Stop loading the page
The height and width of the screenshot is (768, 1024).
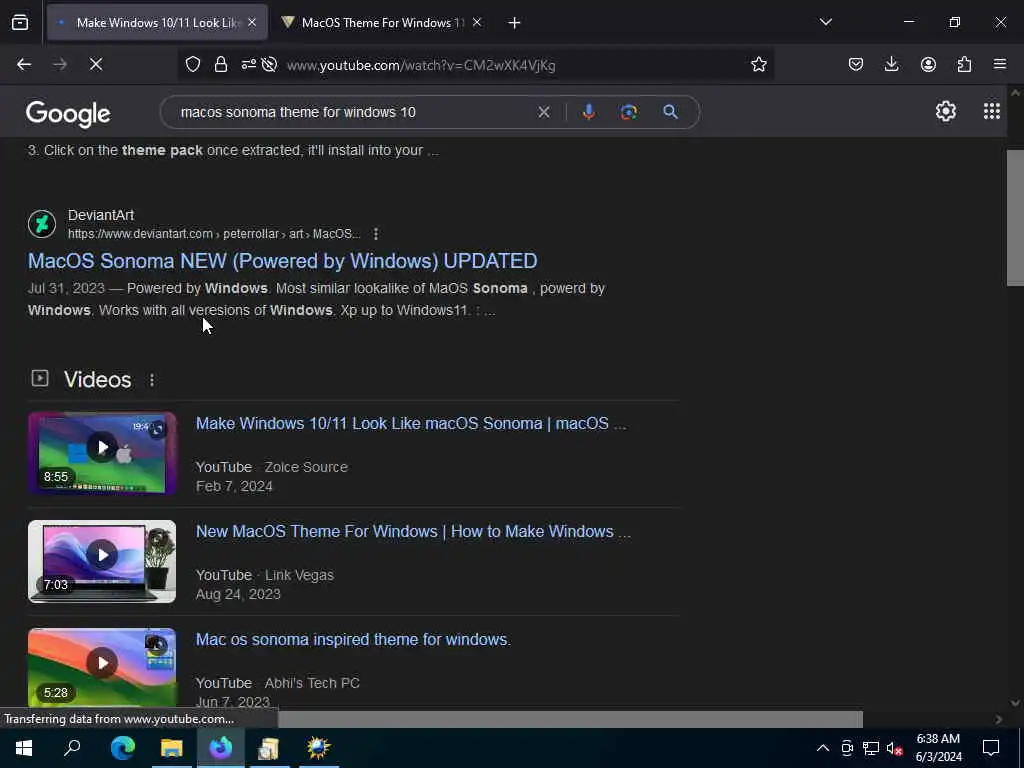(96, 64)
